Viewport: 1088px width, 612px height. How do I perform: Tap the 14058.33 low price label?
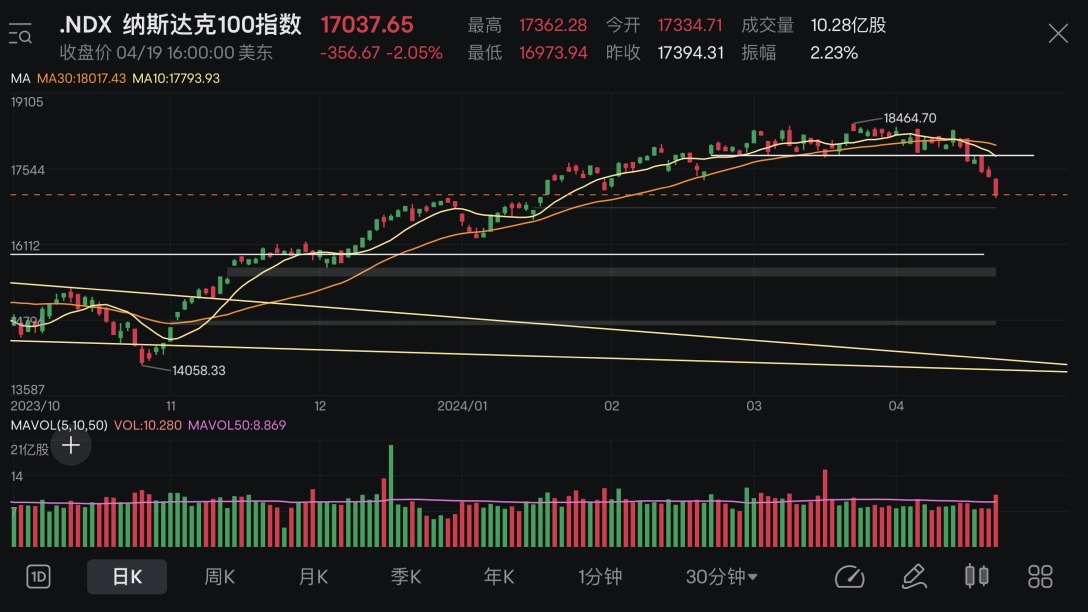(x=198, y=371)
